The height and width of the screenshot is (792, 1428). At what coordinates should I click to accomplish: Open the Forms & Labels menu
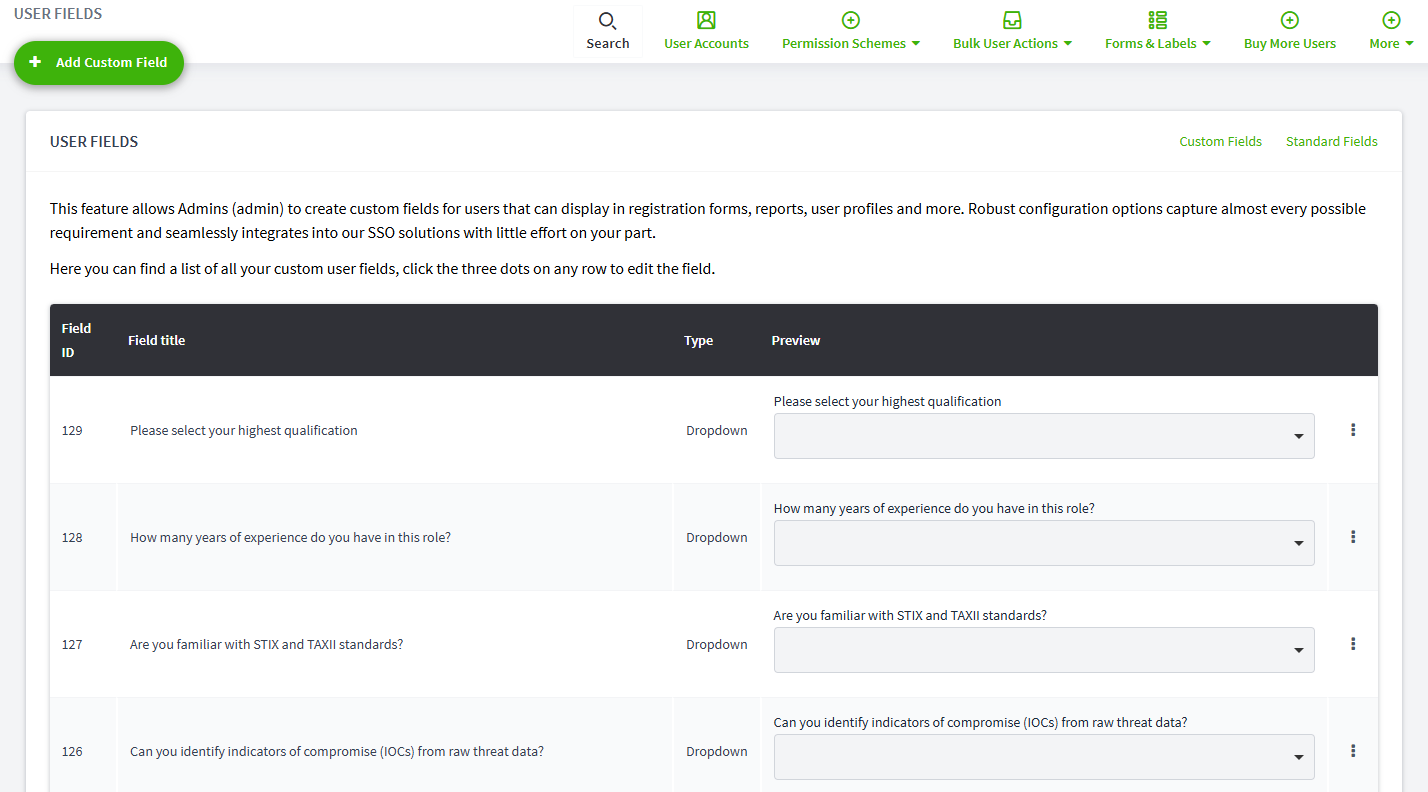pos(1157,44)
